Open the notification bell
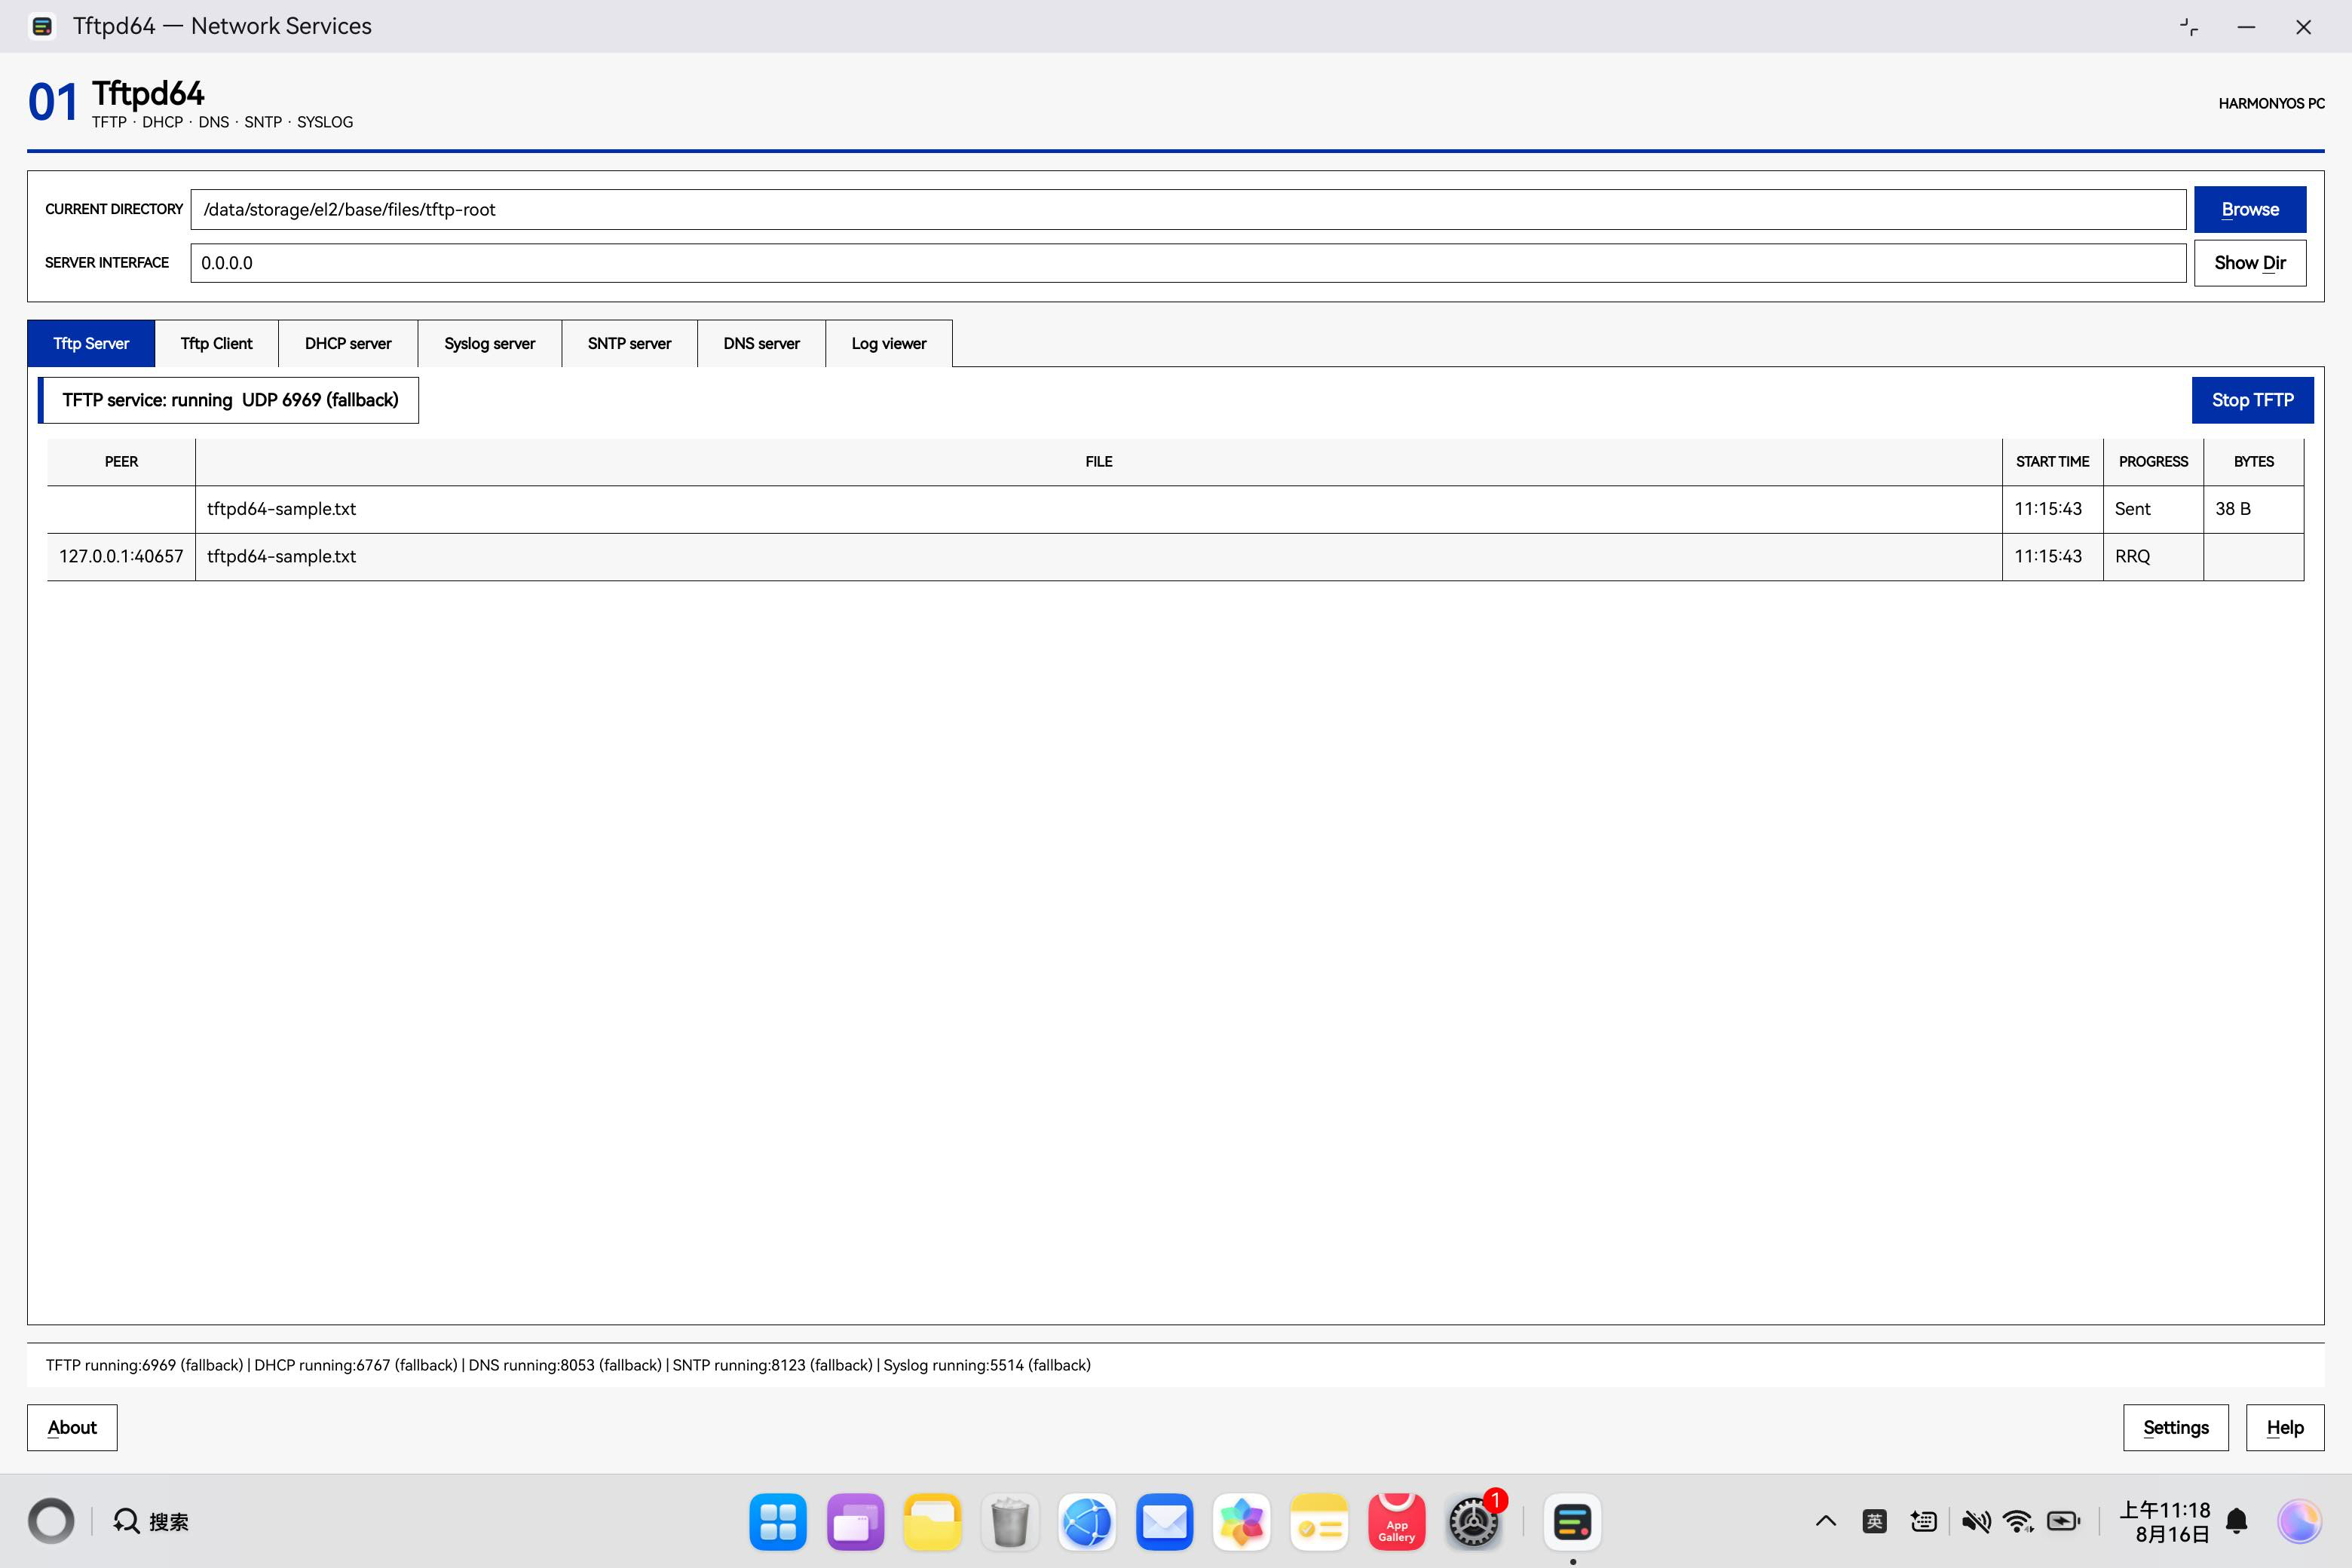 [2237, 1522]
